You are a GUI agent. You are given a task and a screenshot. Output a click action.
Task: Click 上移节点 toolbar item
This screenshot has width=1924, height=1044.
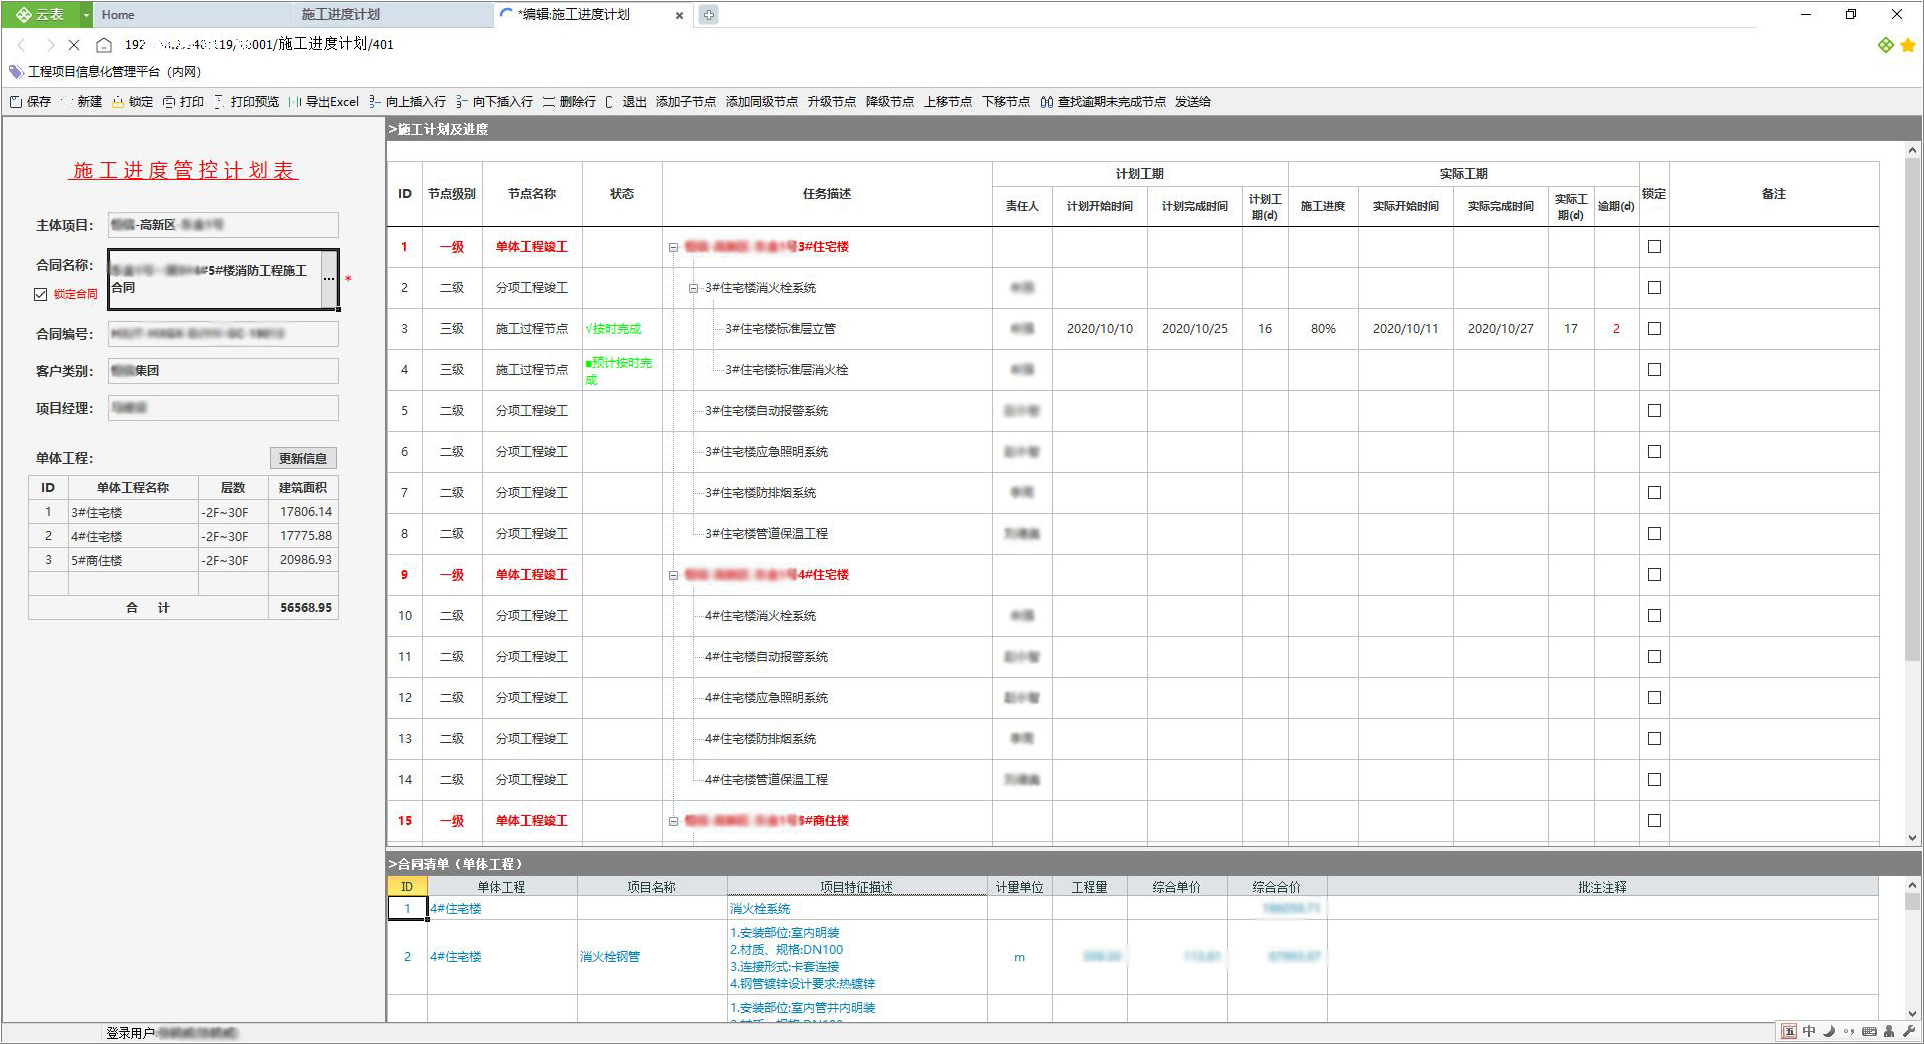948,102
